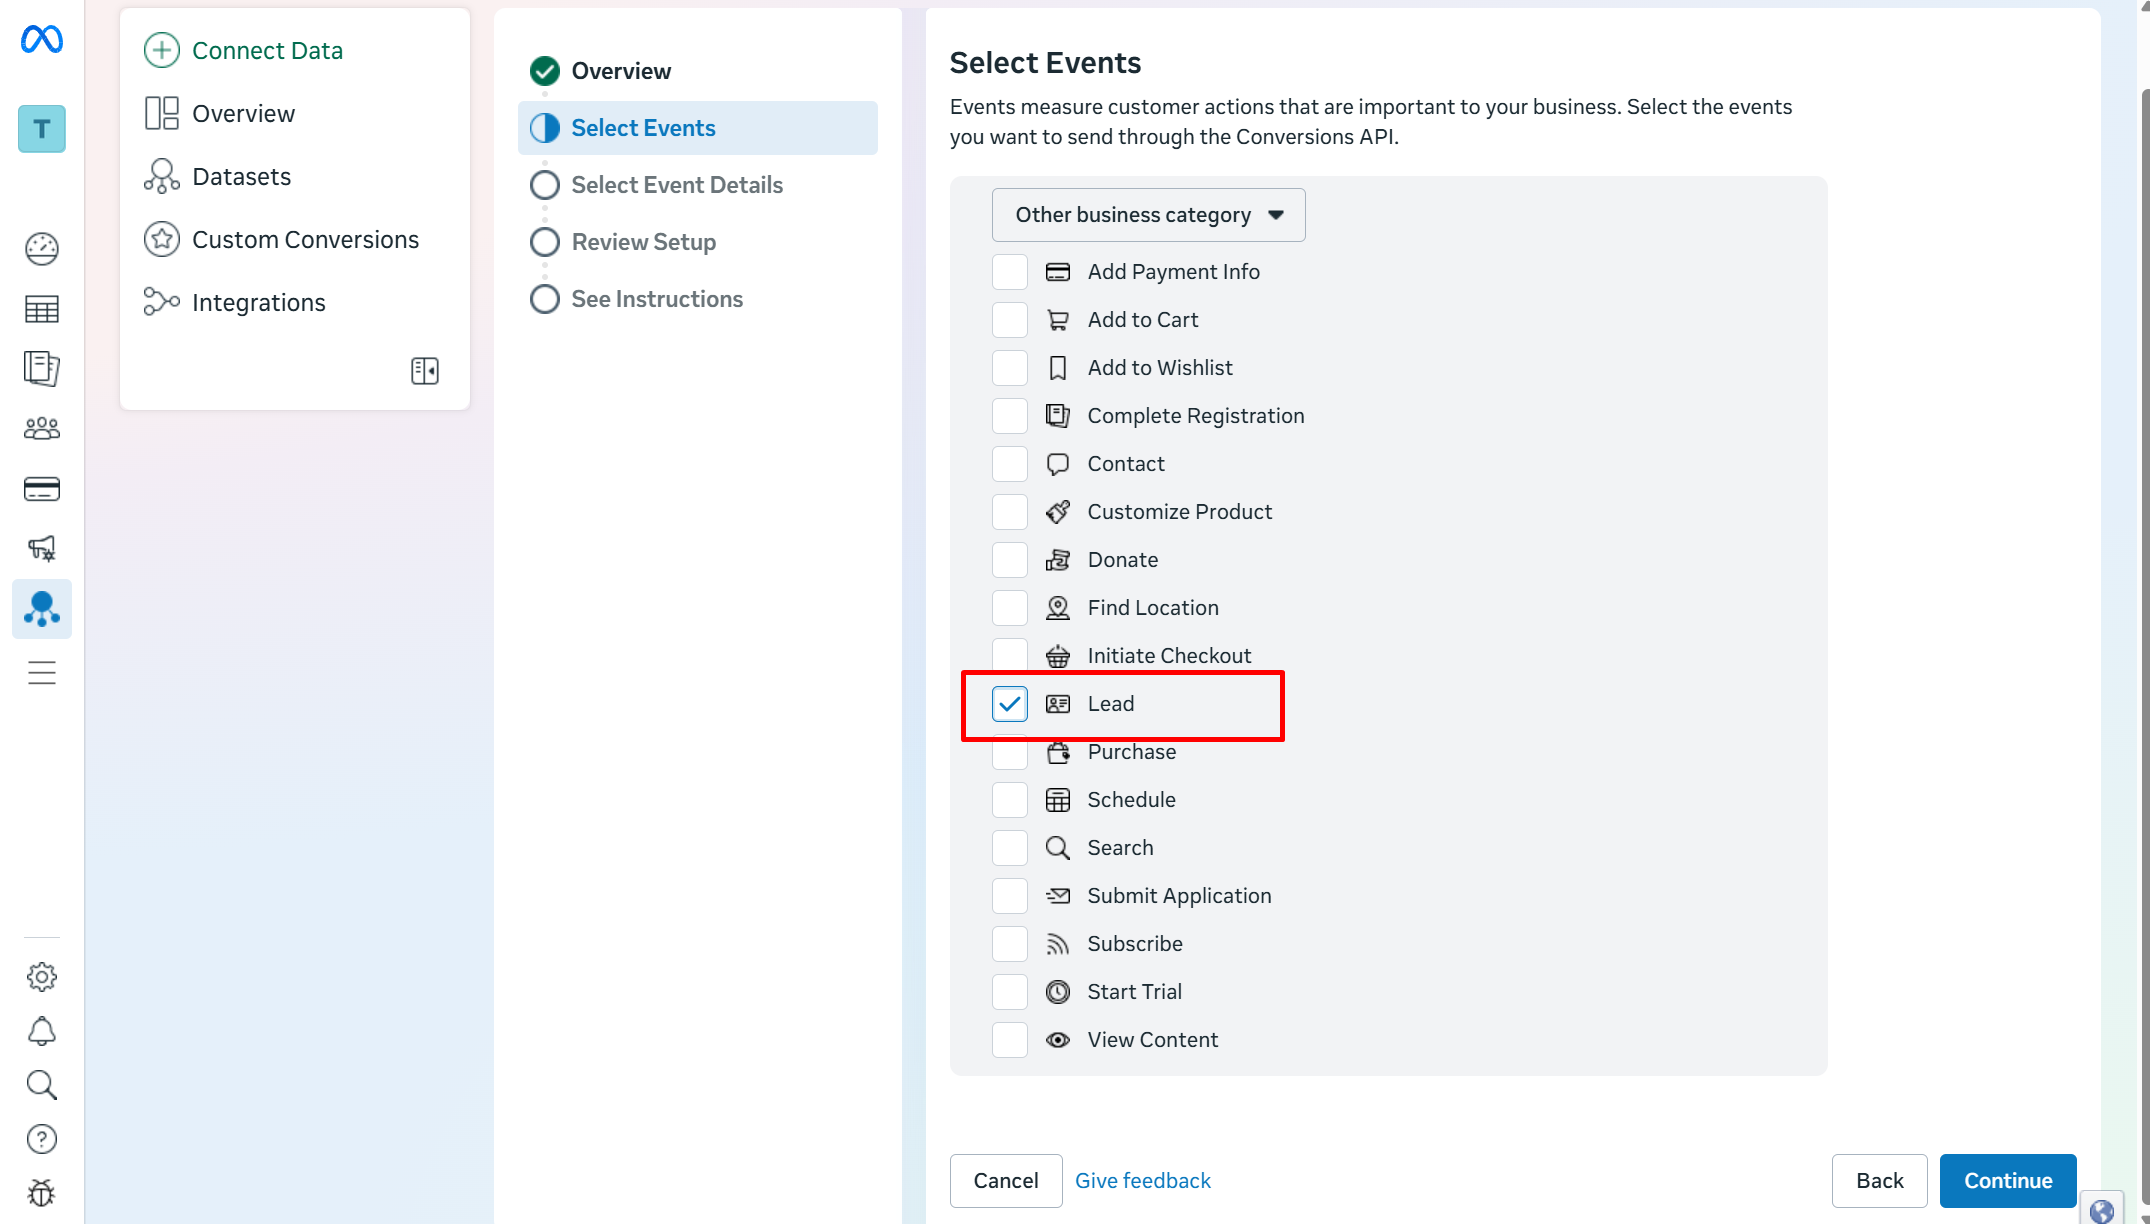This screenshot has width=2150, height=1224.
Task: Open the all tools hamburger menu
Action: tap(42, 673)
